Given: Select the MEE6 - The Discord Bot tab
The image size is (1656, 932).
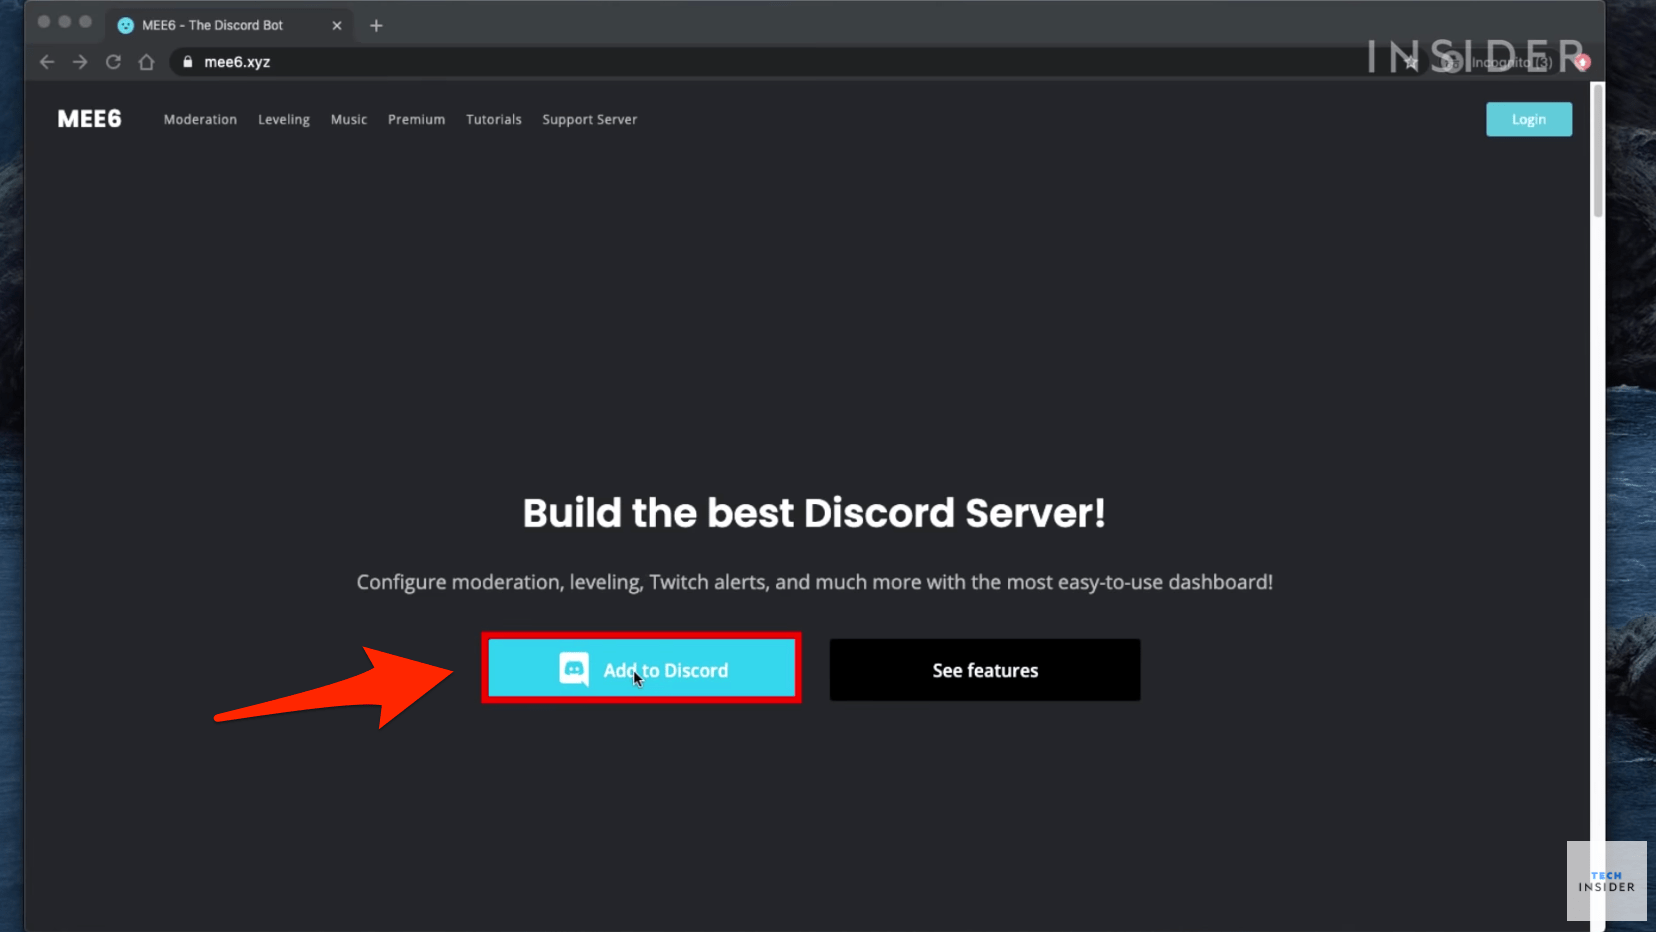Looking at the screenshot, I should pyautogui.click(x=230, y=25).
